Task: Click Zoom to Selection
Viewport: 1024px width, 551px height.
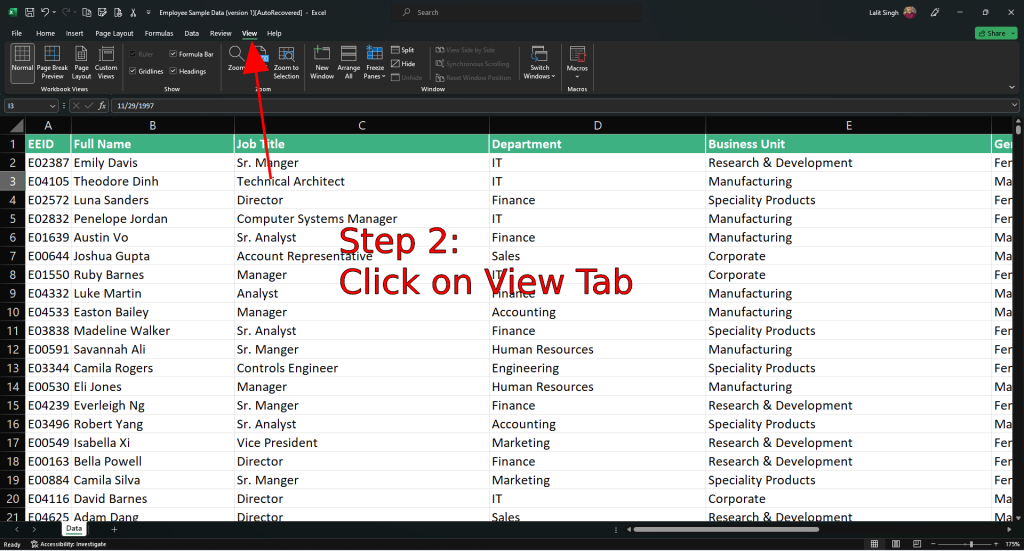Action: point(286,63)
